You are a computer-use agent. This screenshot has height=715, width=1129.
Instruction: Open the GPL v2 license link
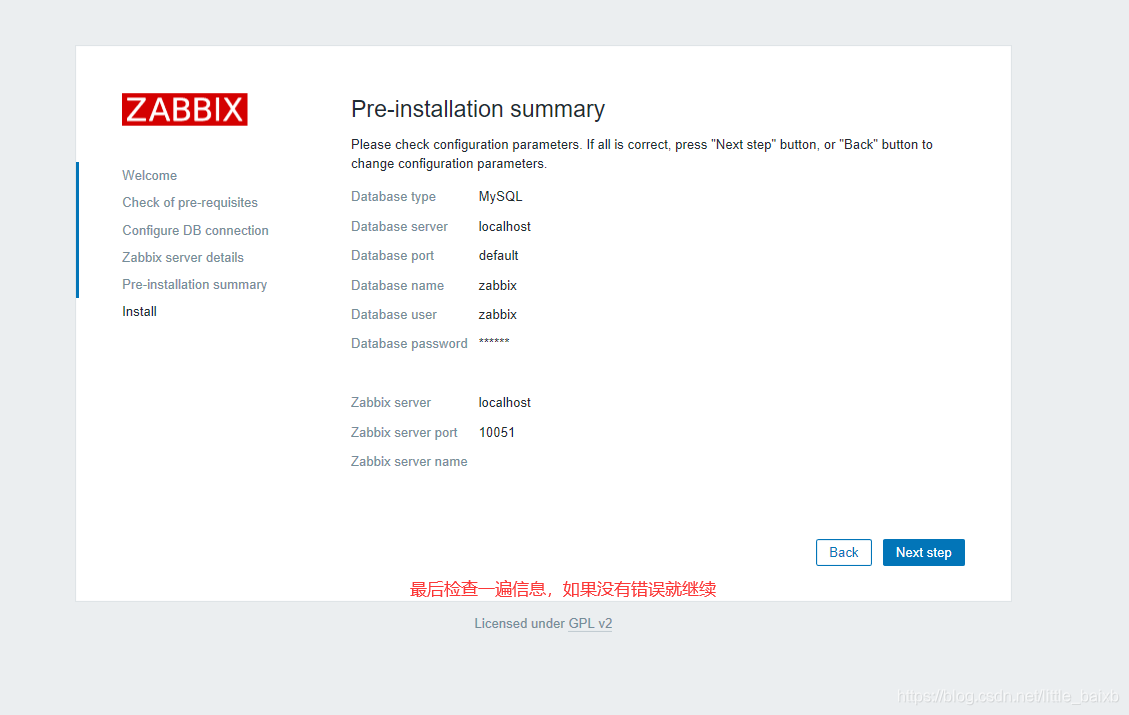tap(590, 624)
